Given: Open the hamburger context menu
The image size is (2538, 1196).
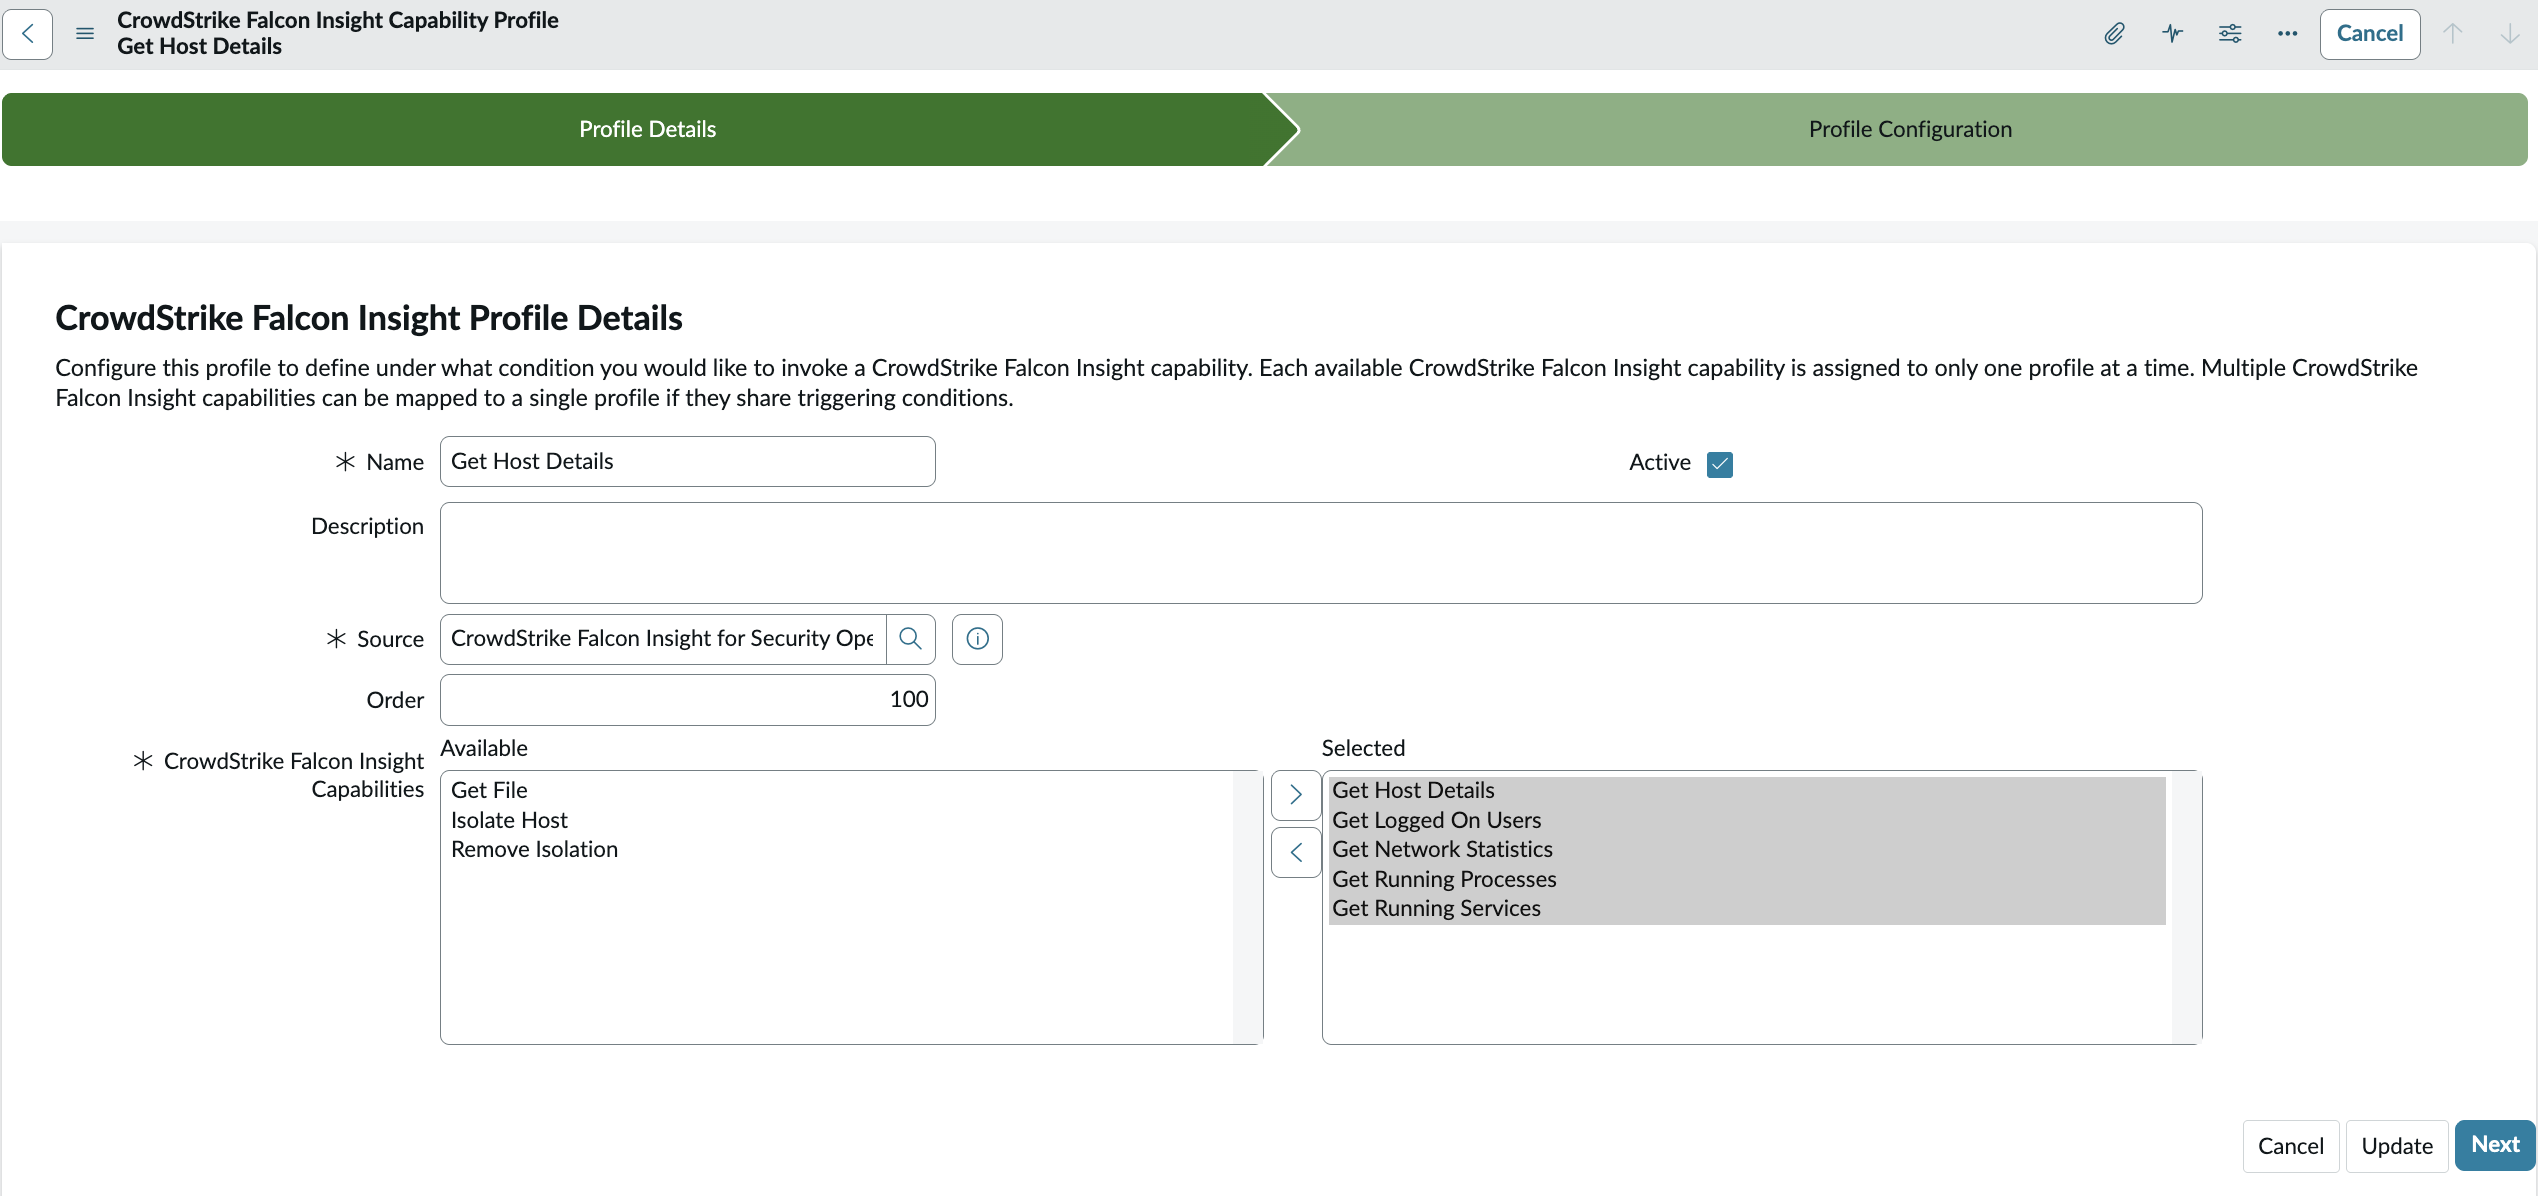Looking at the screenshot, I should pos(85,34).
